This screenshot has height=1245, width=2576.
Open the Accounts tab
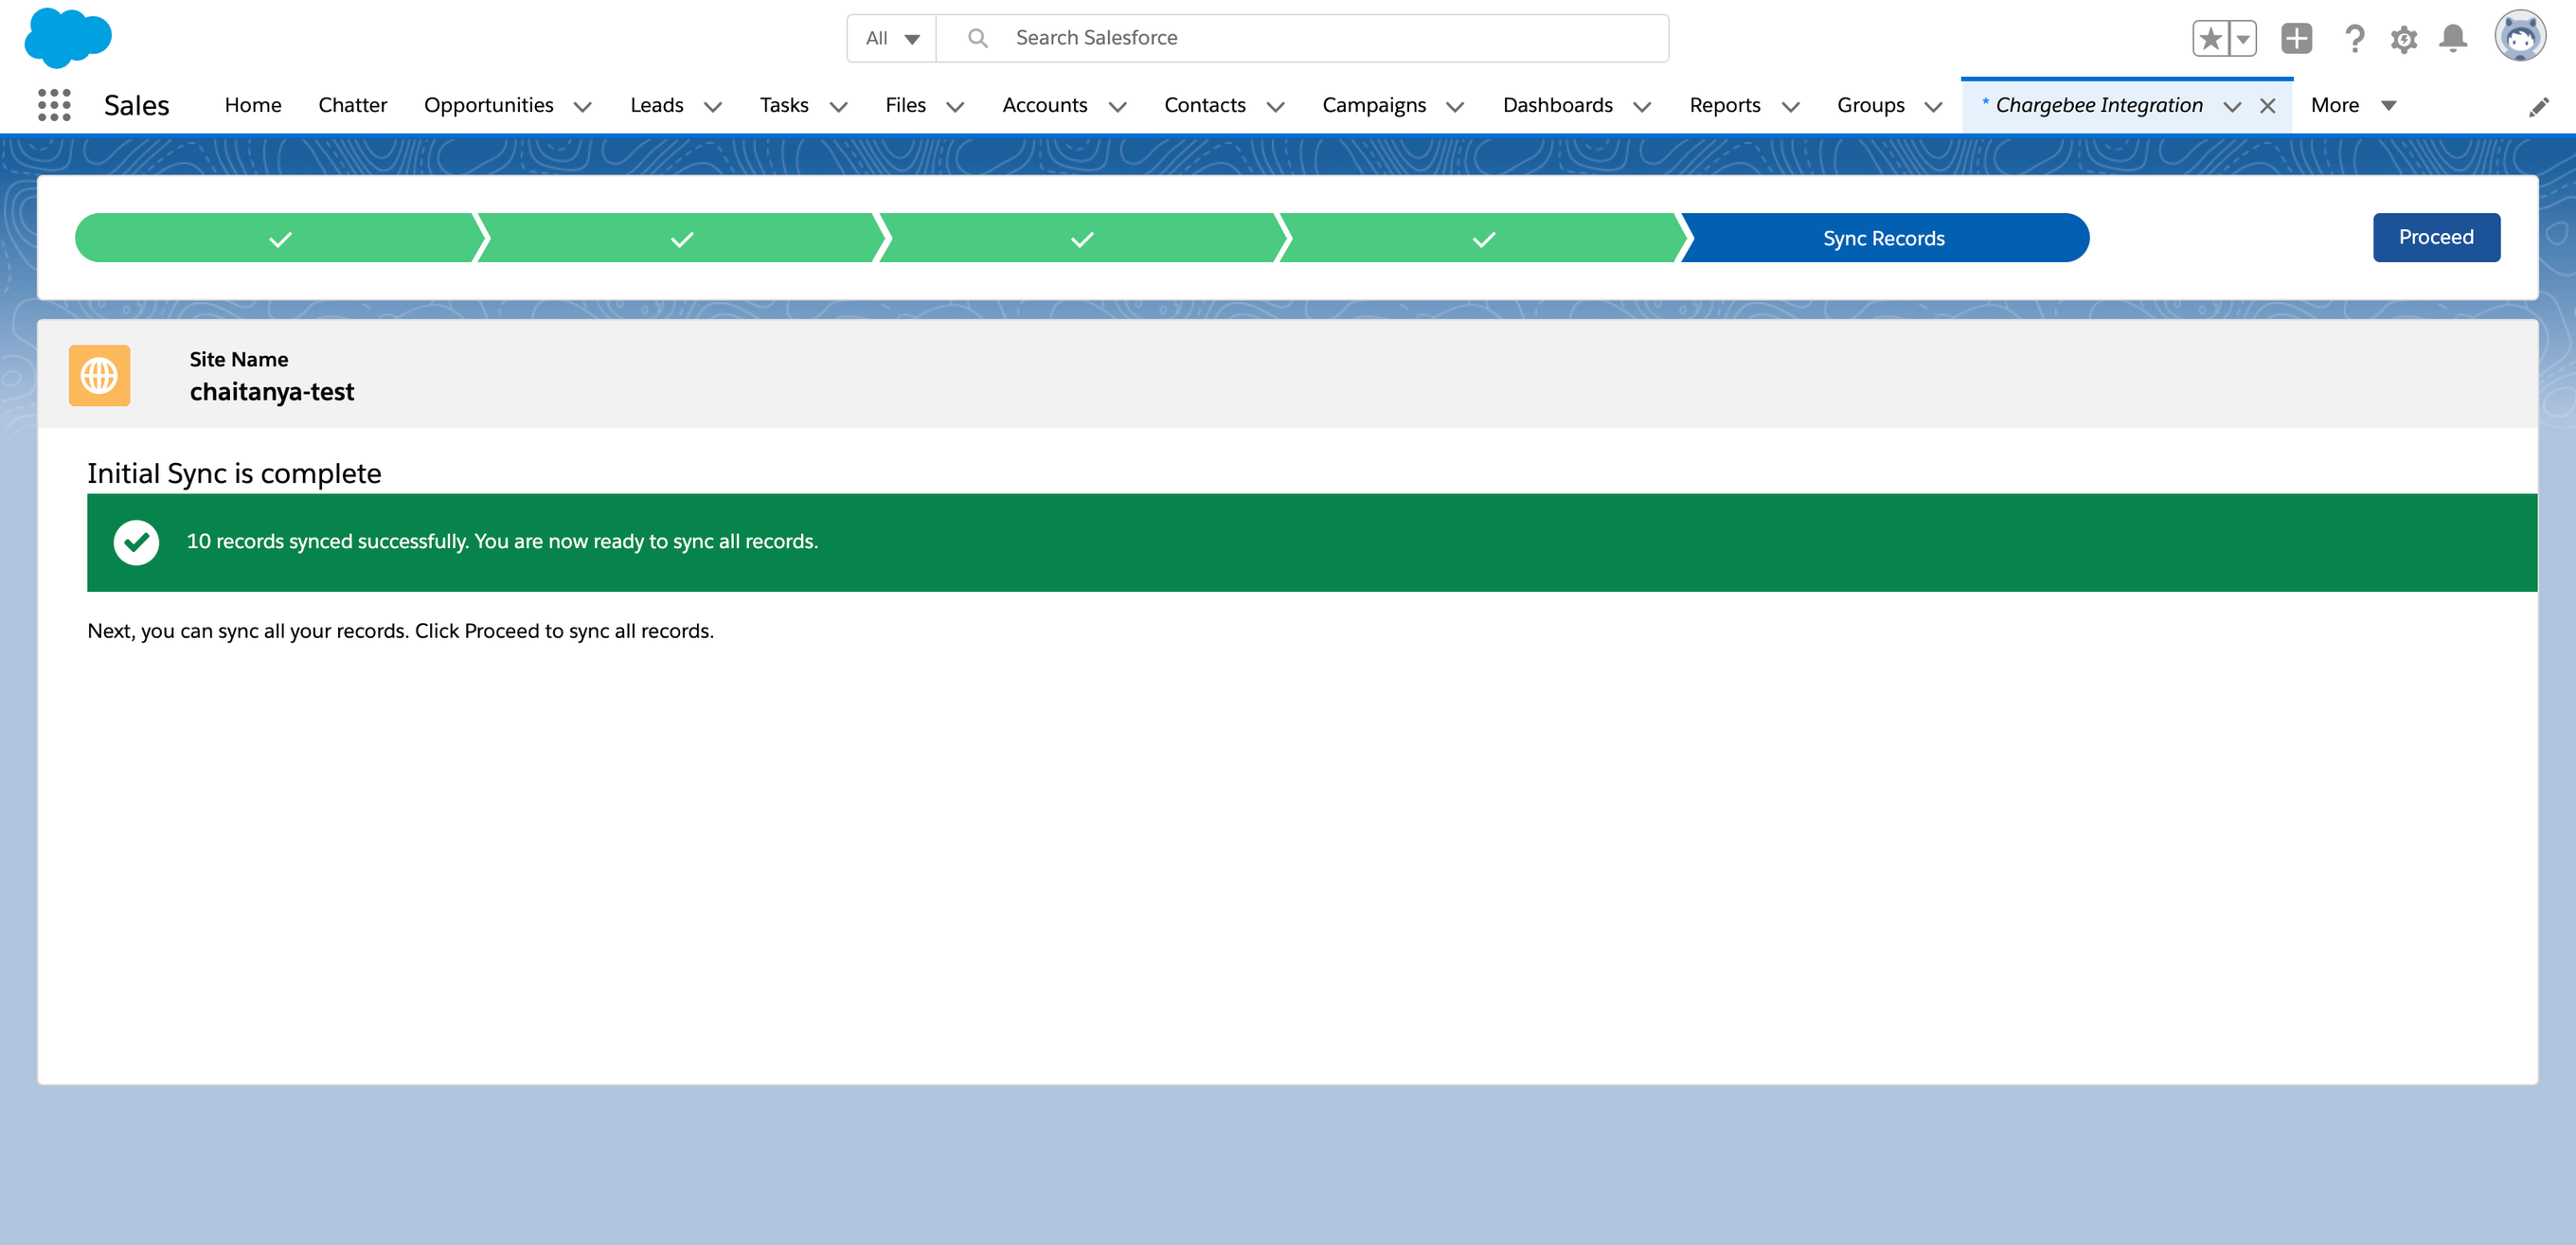click(x=1044, y=105)
